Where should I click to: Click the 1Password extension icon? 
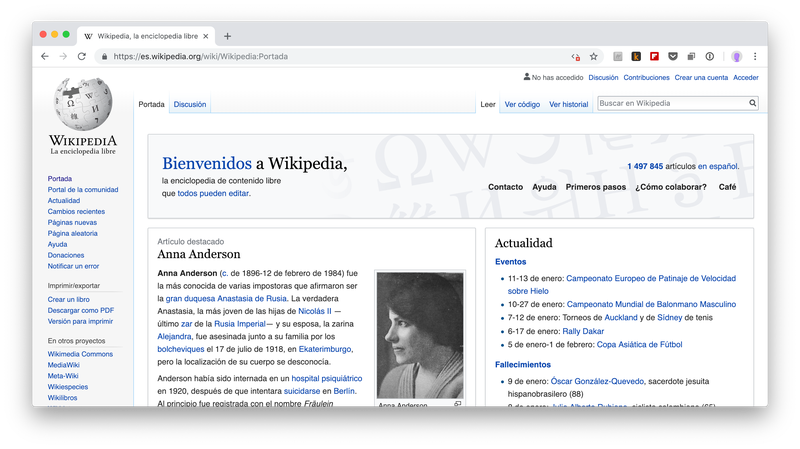(710, 57)
